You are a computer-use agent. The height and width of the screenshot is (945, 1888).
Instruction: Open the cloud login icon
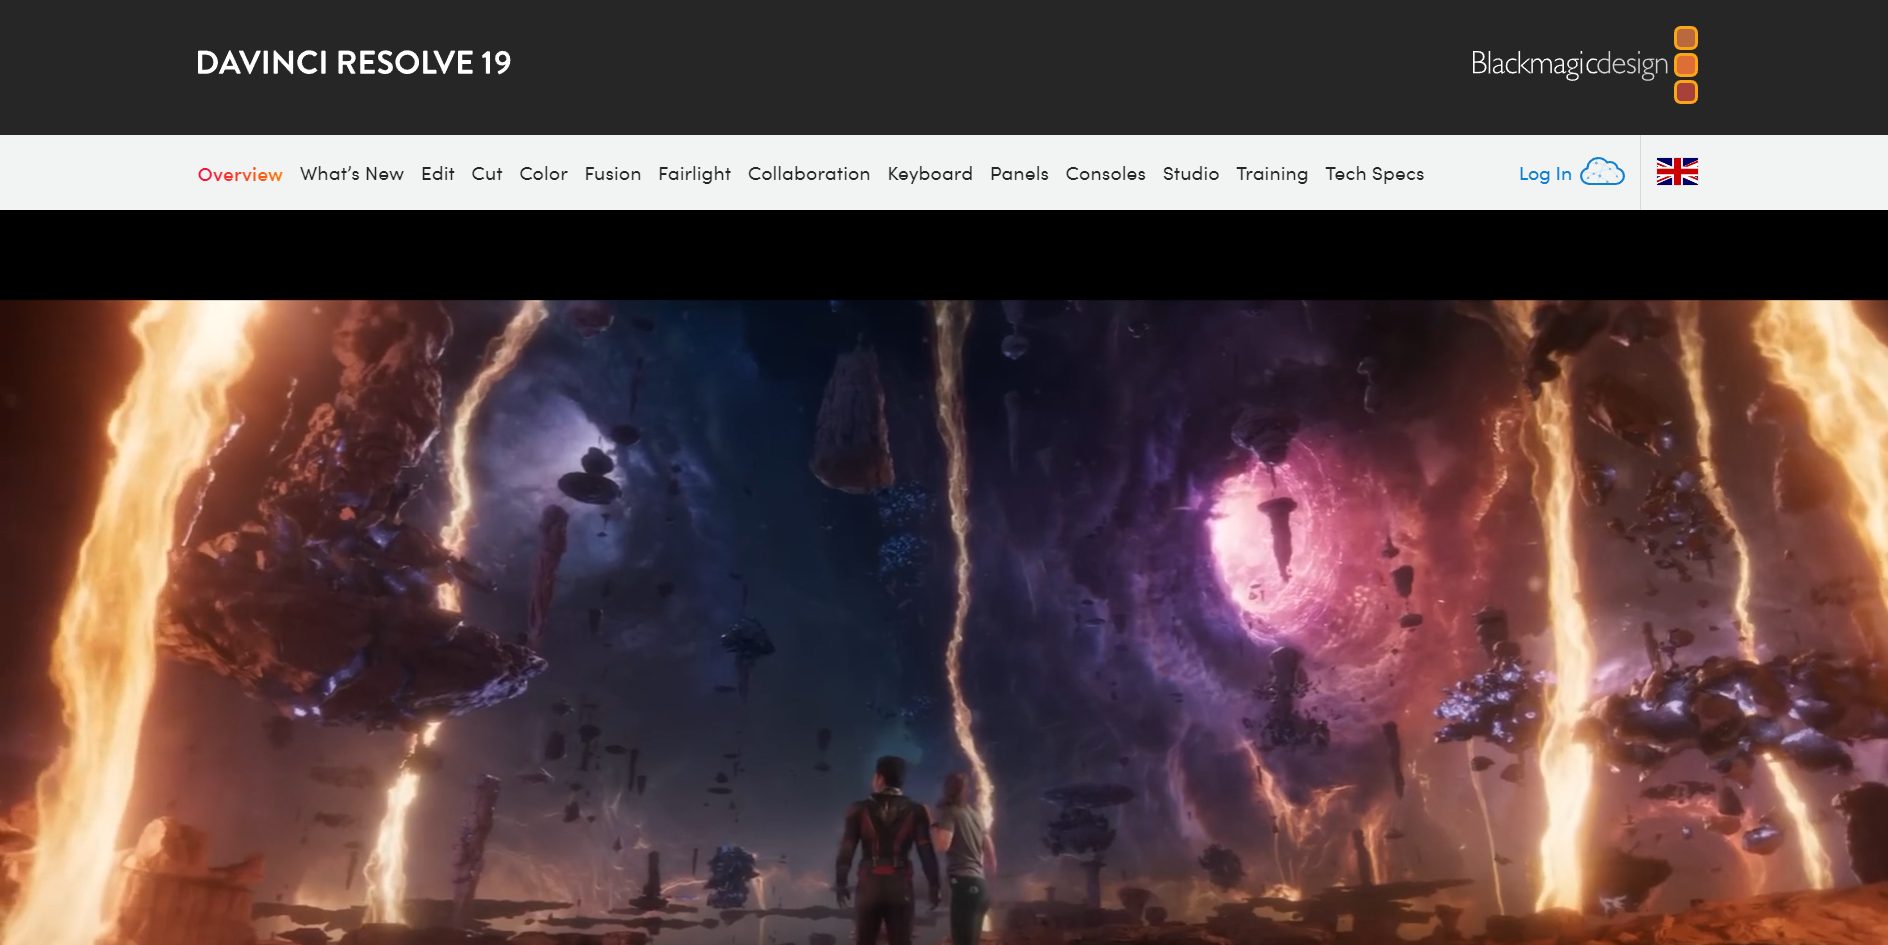[1602, 172]
